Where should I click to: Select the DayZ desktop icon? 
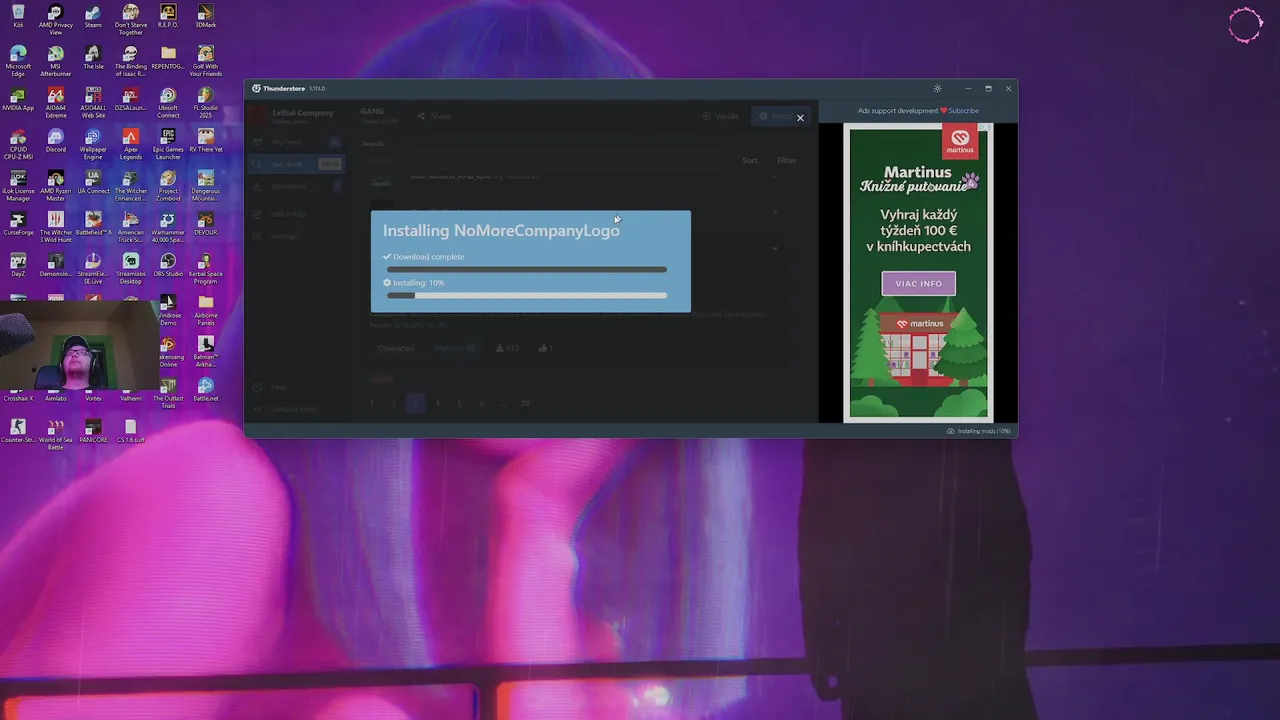(x=18, y=264)
